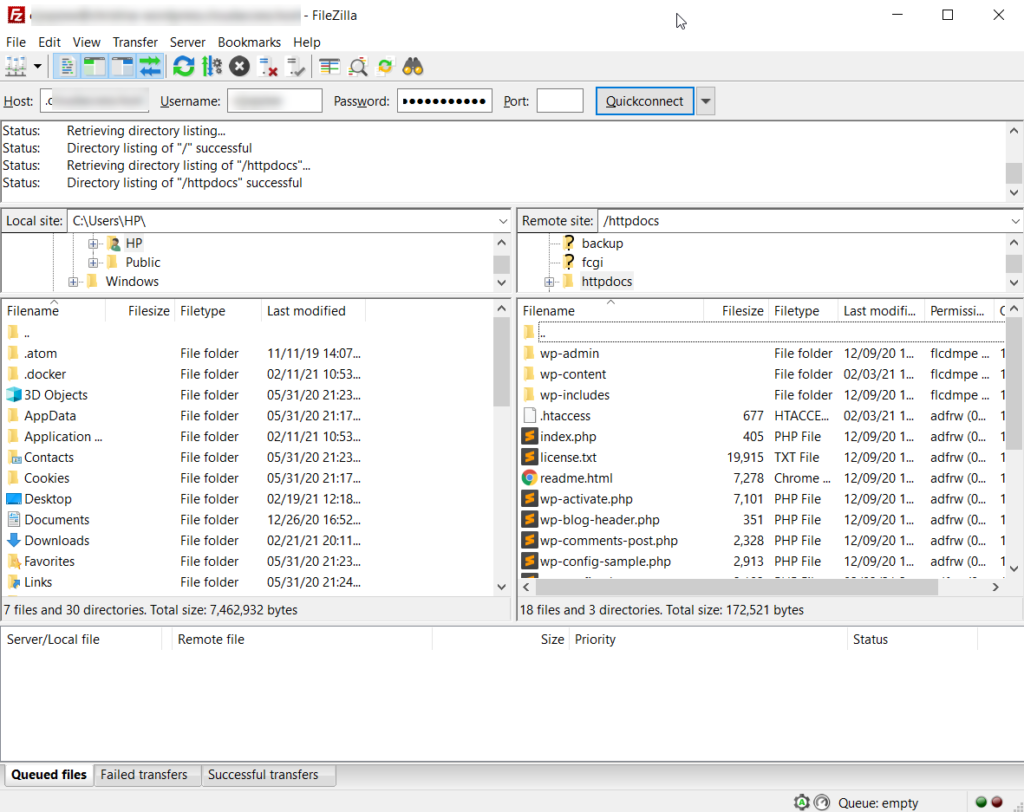Viewport: 1024px width, 812px height.
Task: Open the Remote site path dropdown
Action: coord(1015,221)
